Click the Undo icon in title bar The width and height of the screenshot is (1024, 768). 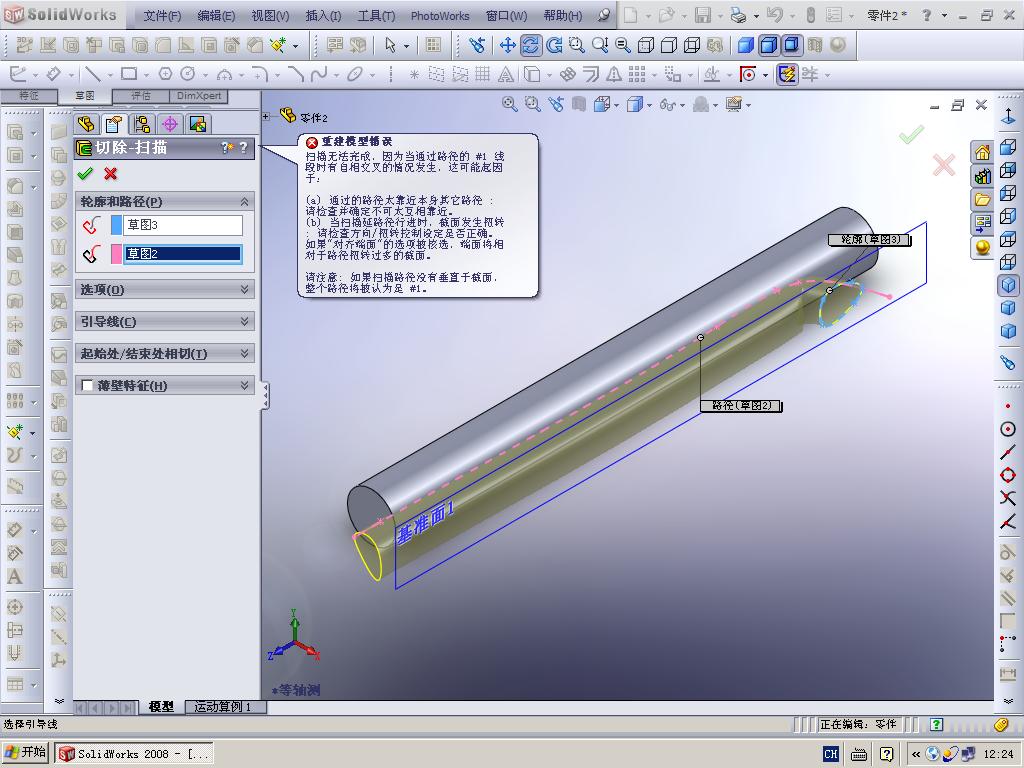775,14
